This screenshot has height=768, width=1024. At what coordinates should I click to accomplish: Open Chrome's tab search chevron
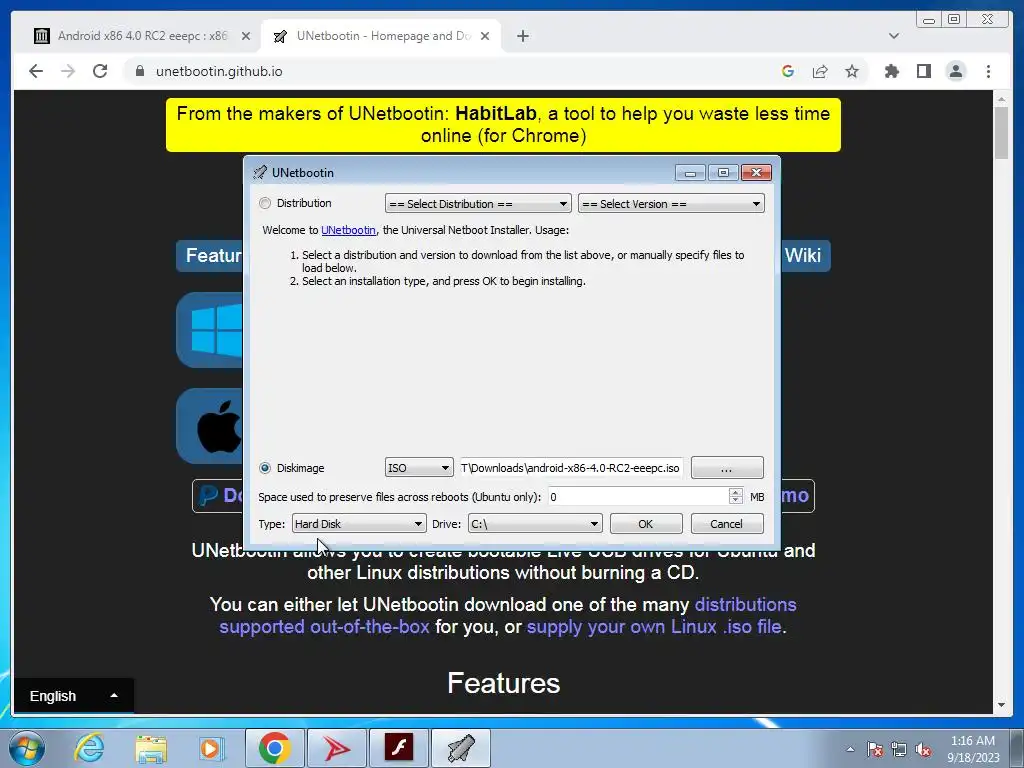894,36
